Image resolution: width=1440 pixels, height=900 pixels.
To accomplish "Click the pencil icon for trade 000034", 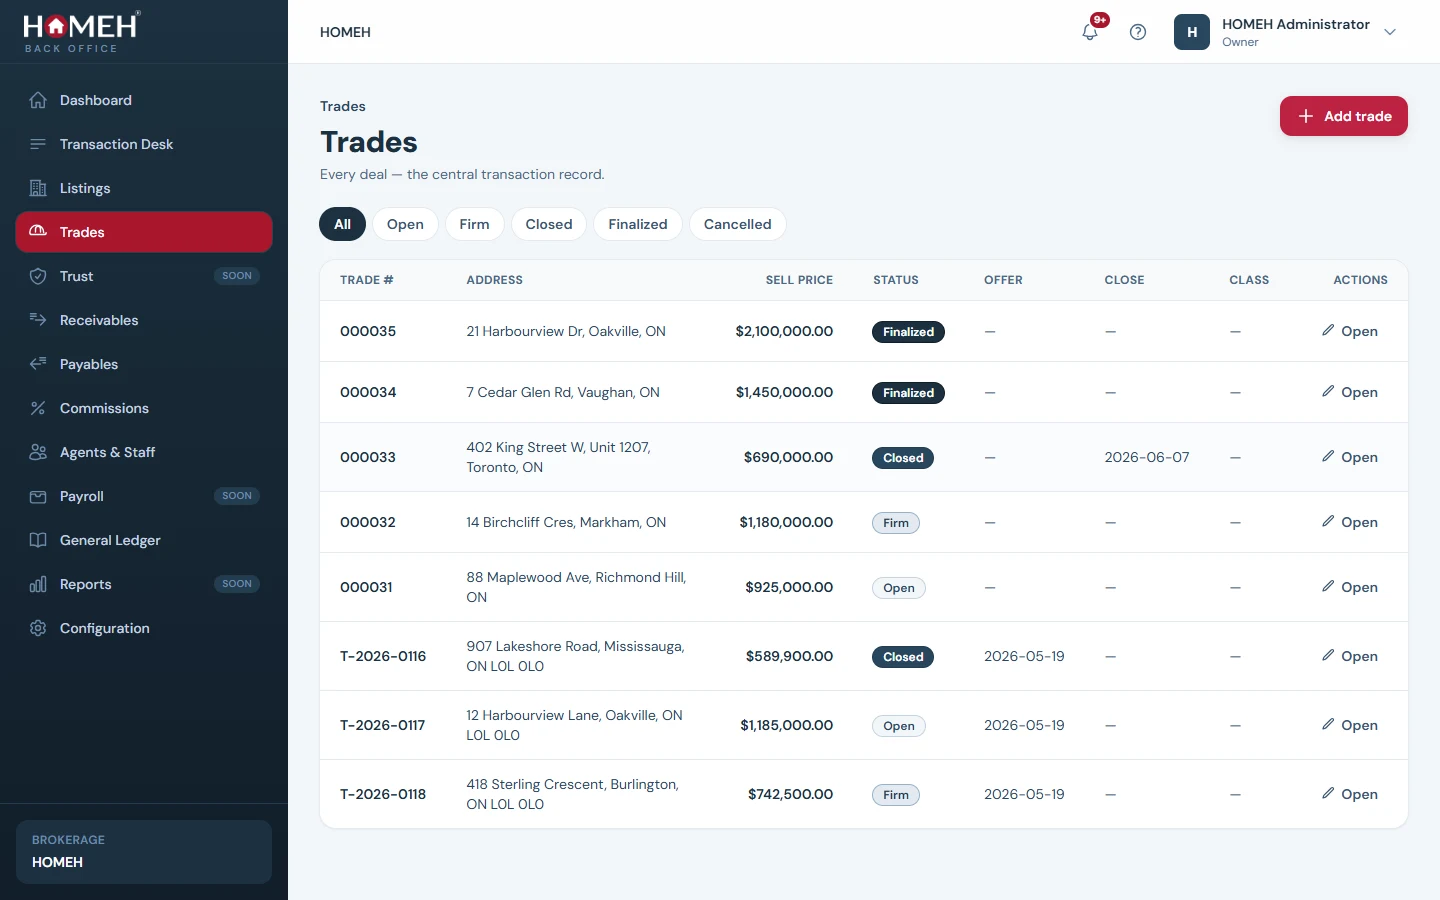I will click(x=1328, y=391).
